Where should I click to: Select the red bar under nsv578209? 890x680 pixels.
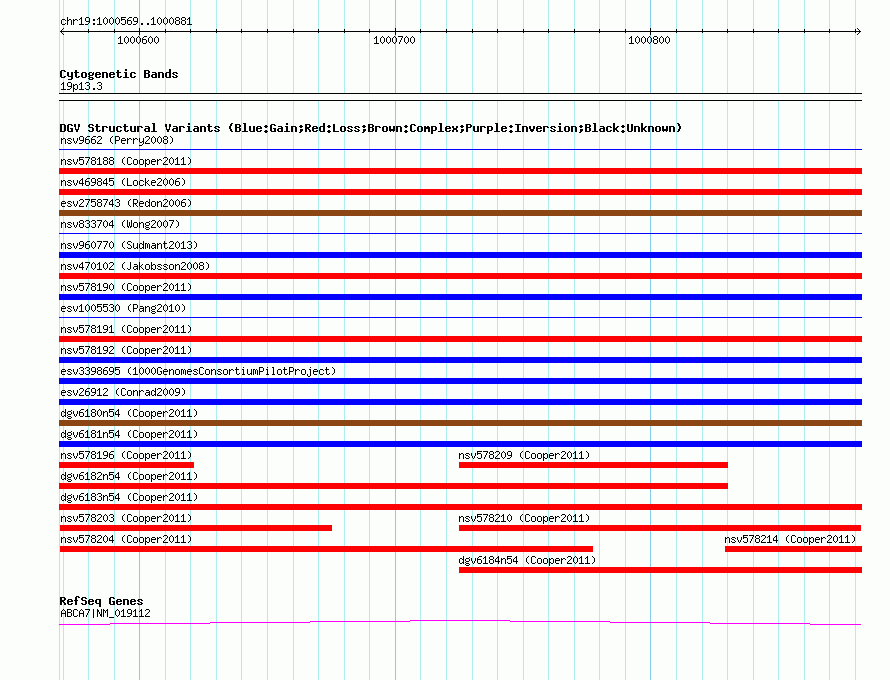click(593, 465)
